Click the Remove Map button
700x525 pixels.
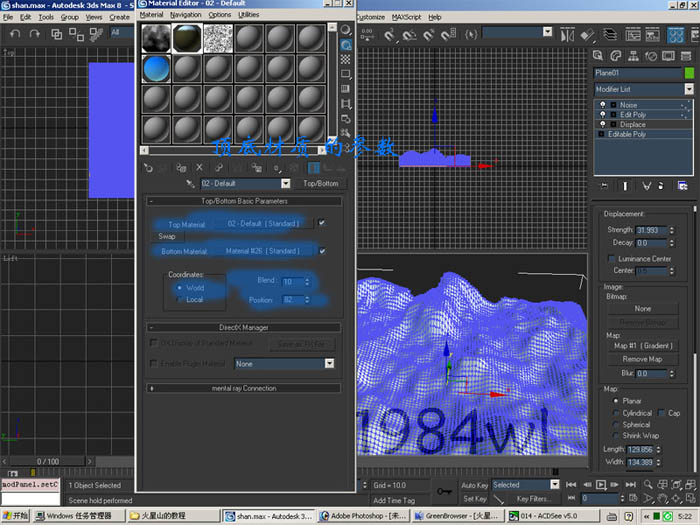[643, 359]
